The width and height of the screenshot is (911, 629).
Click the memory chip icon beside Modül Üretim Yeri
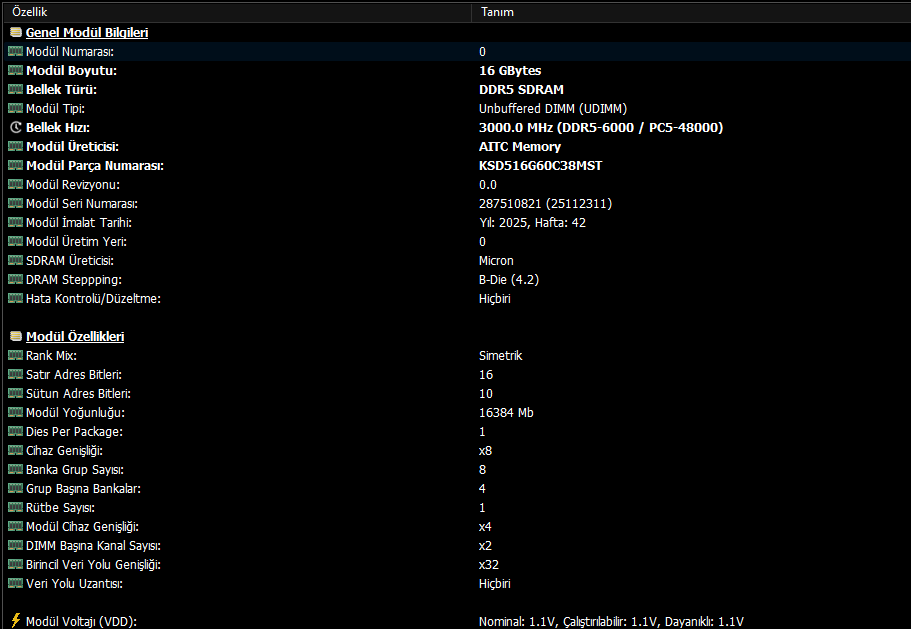click(x=16, y=242)
